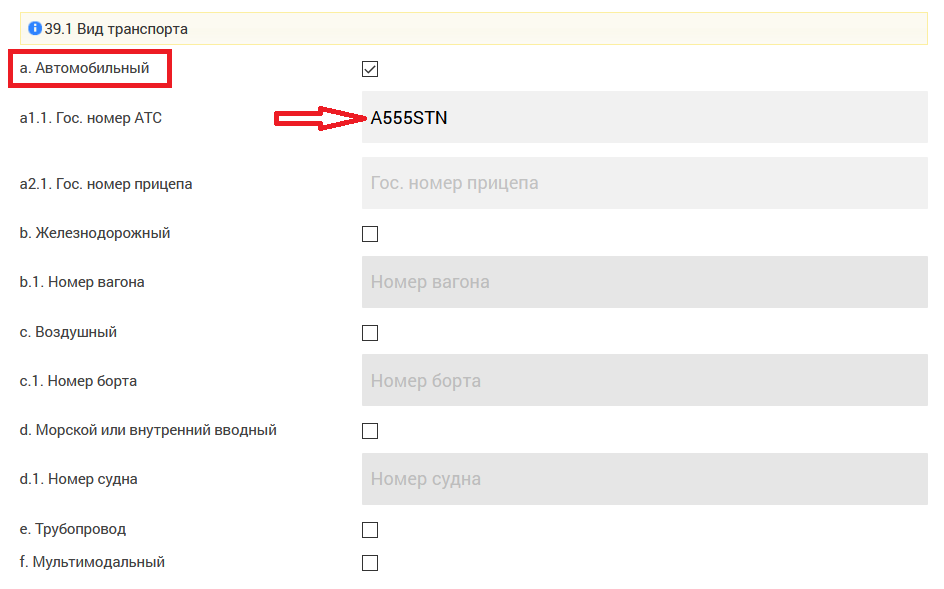Click the d. Морской или внутренний вводный label
The image size is (944, 589).
tap(148, 430)
